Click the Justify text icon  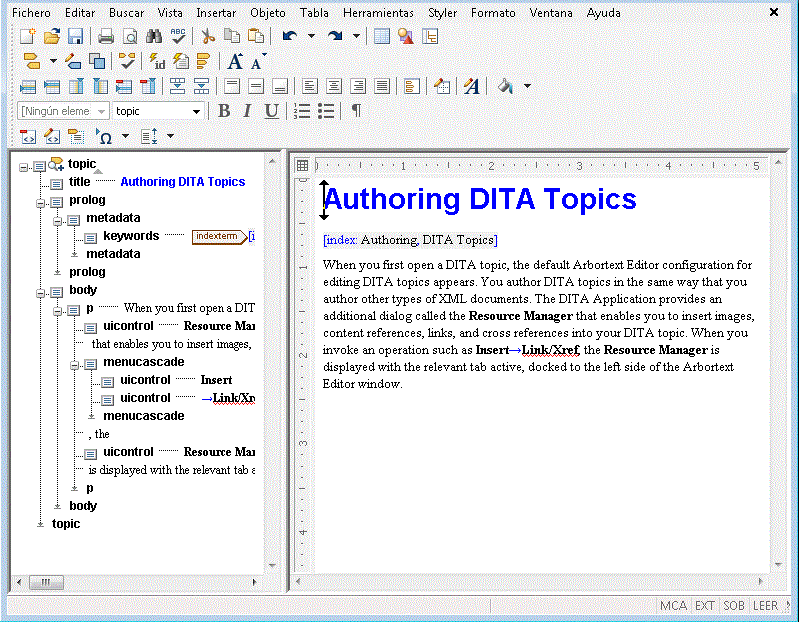382,86
